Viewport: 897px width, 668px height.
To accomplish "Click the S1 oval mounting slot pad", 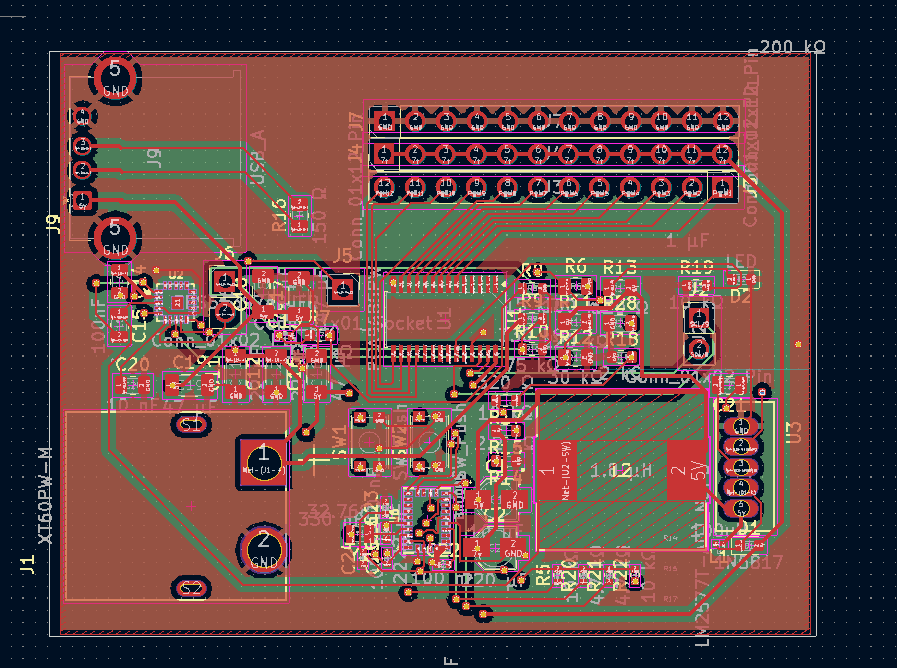I will [x=192, y=425].
